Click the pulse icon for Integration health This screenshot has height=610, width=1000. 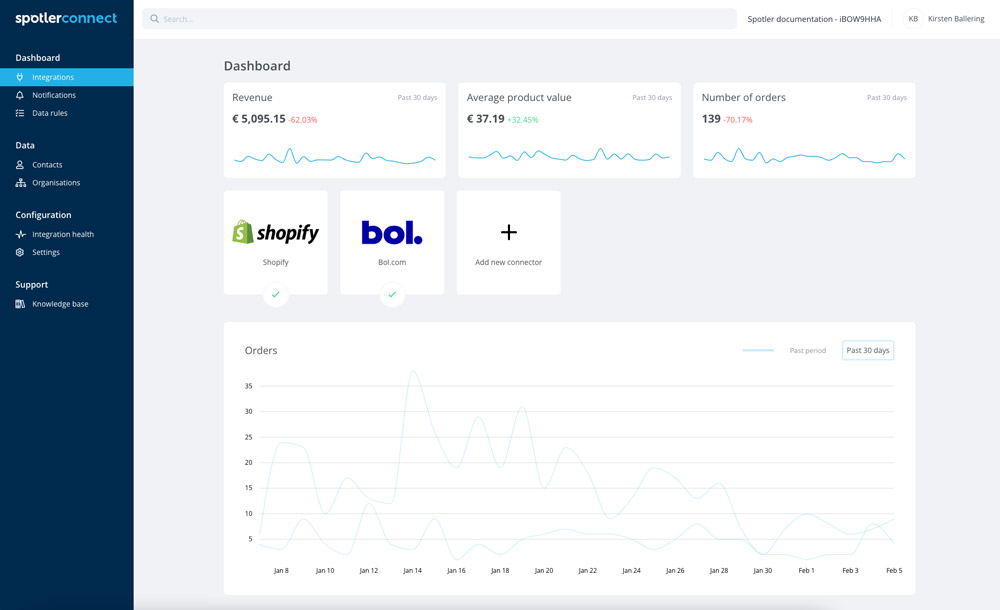coord(20,234)
